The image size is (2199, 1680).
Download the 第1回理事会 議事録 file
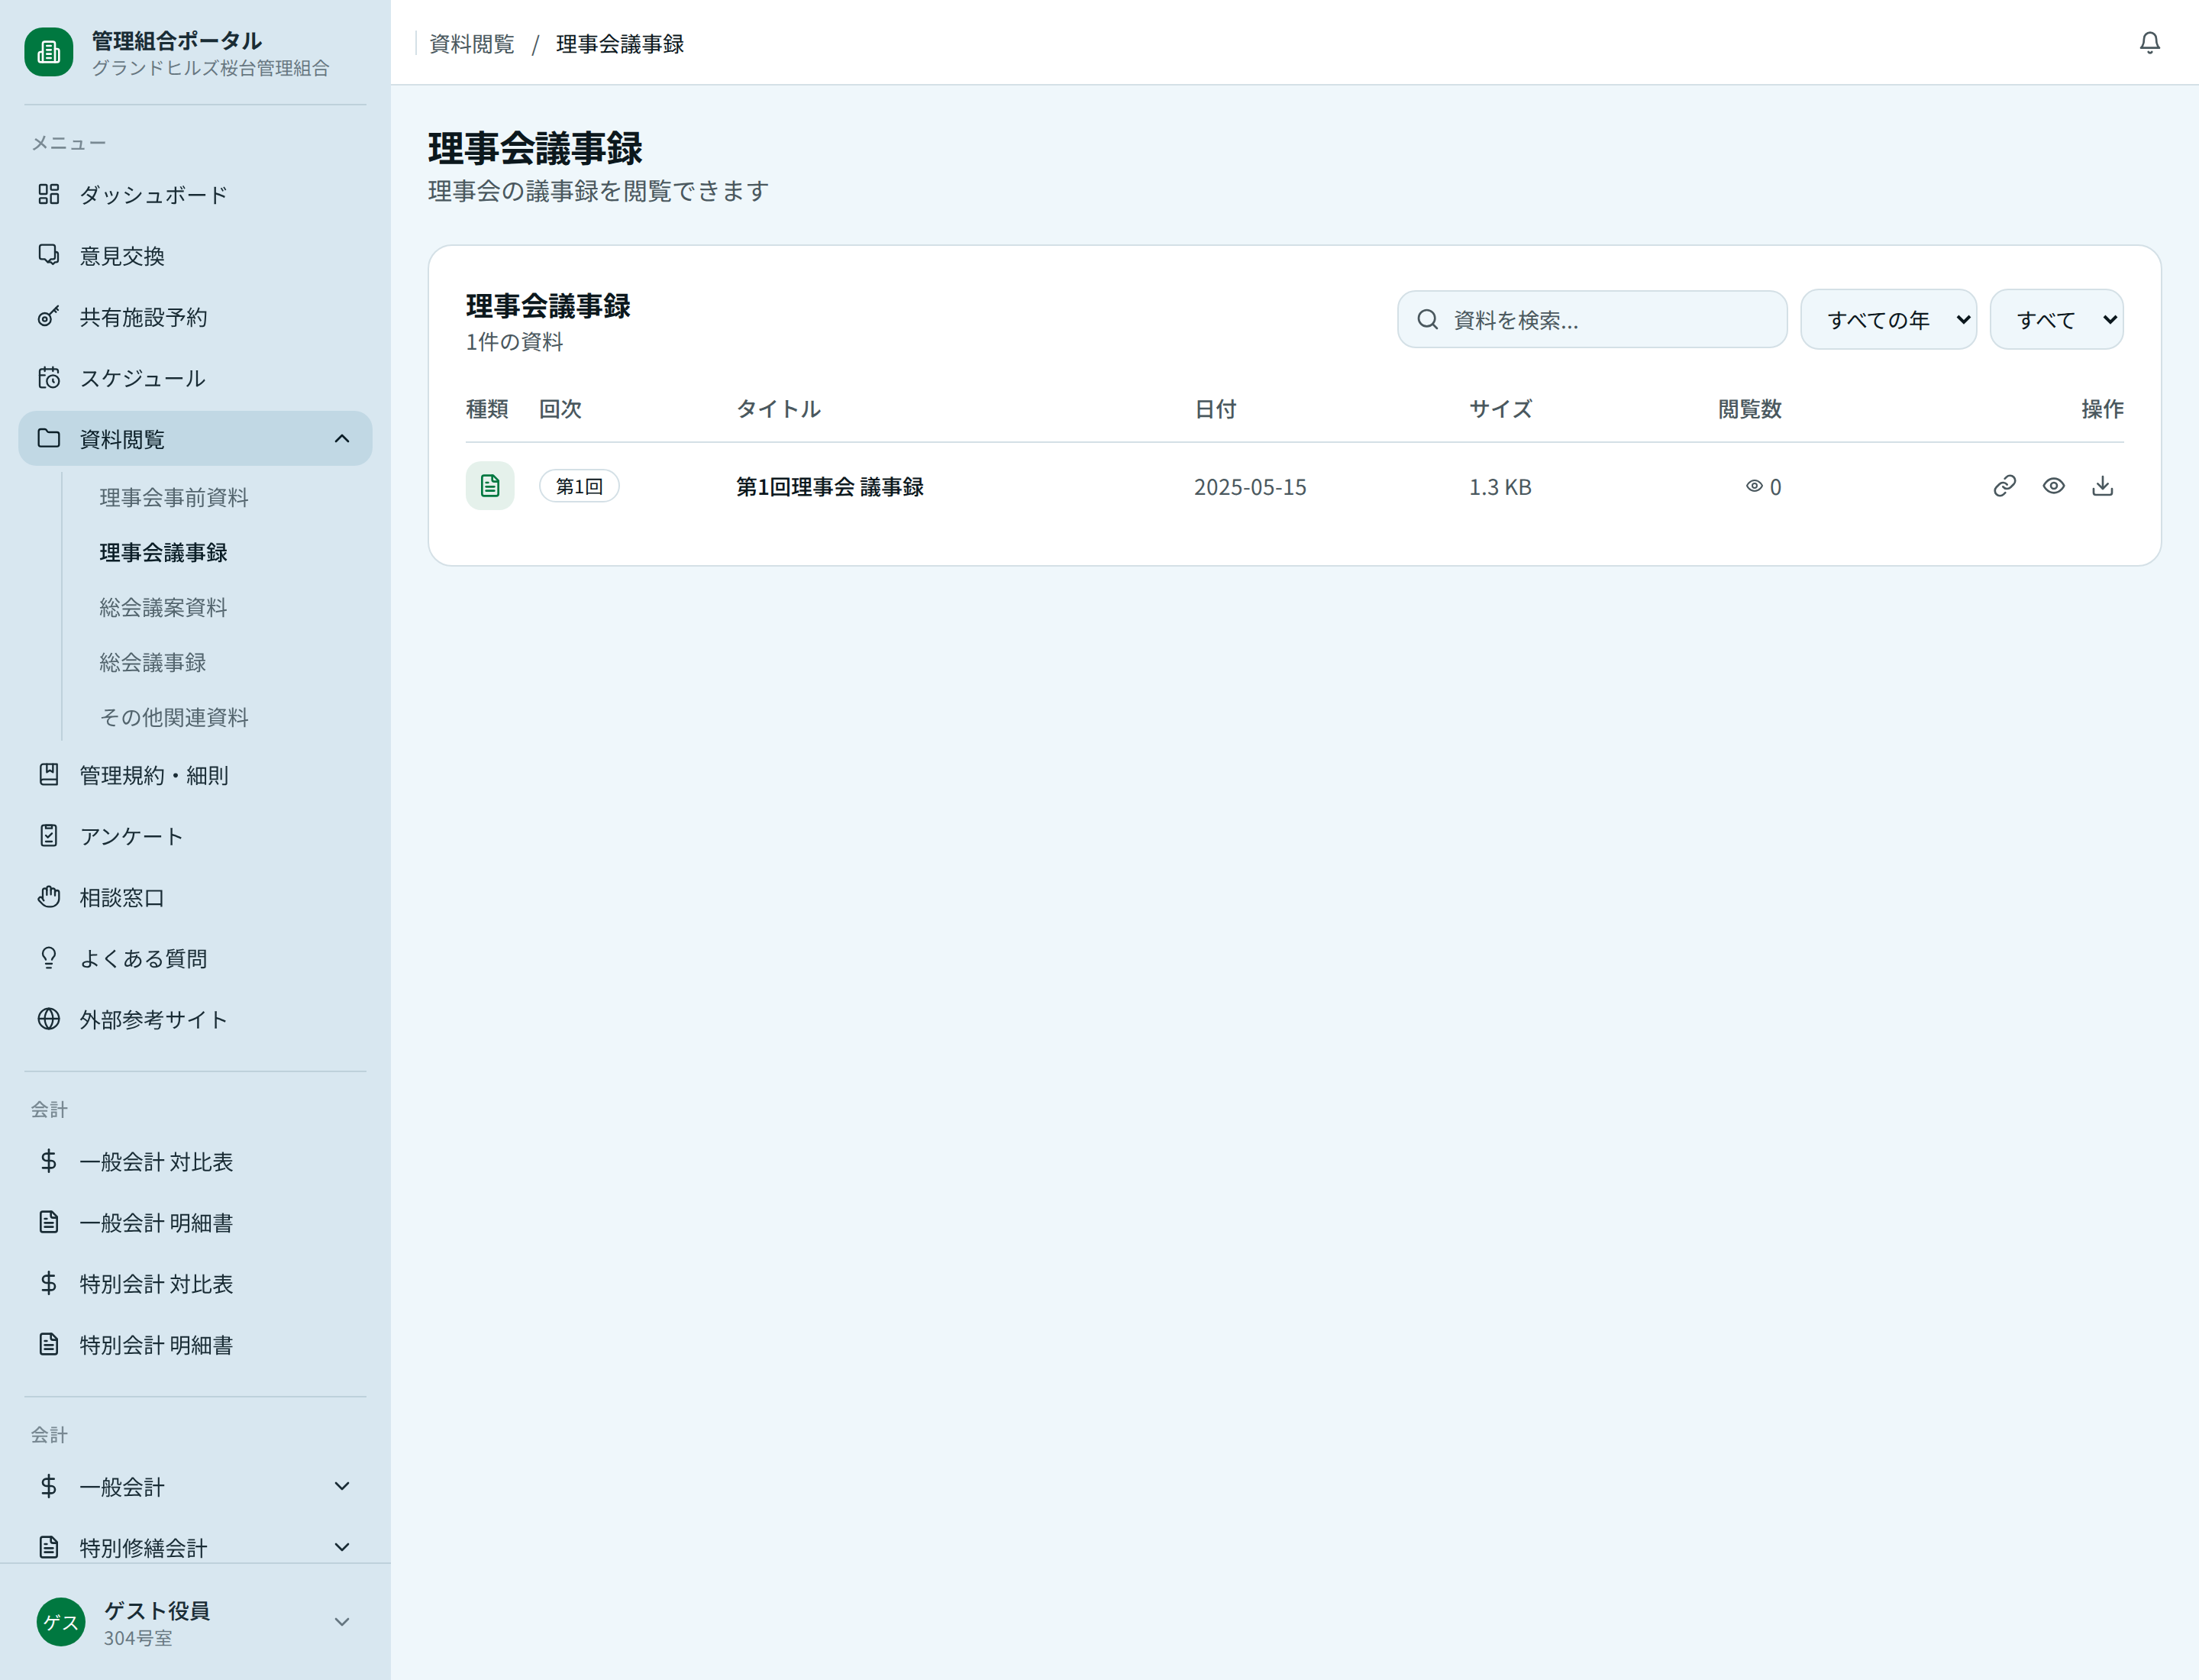[x=2102, y=486]
